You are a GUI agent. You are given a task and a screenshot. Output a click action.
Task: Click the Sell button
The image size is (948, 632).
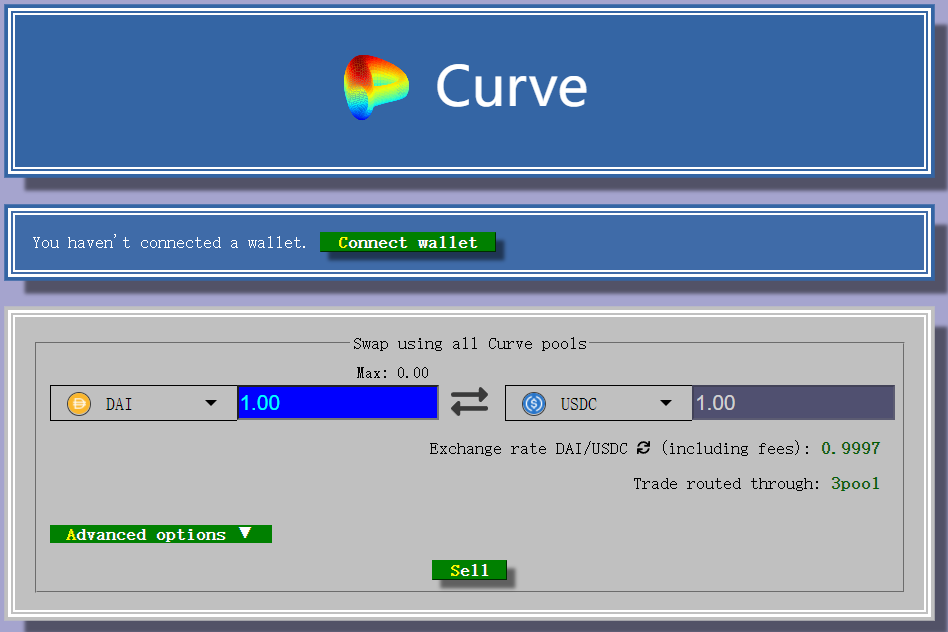coord(470,570)
